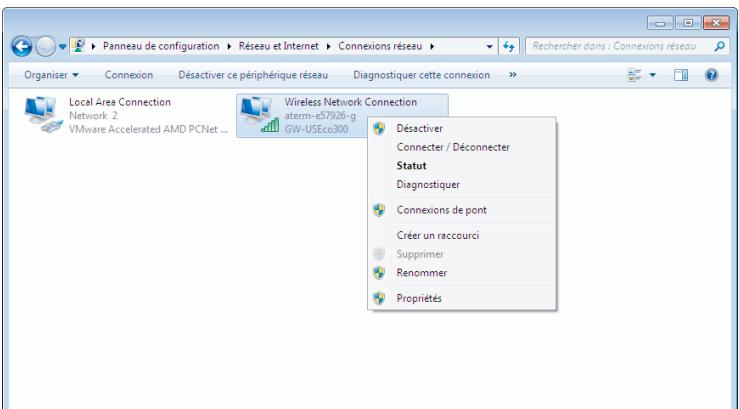The image size is (739, 409).
Task: Click Désactiver ce périphérique réseau
Action: (x=253, y=75)
